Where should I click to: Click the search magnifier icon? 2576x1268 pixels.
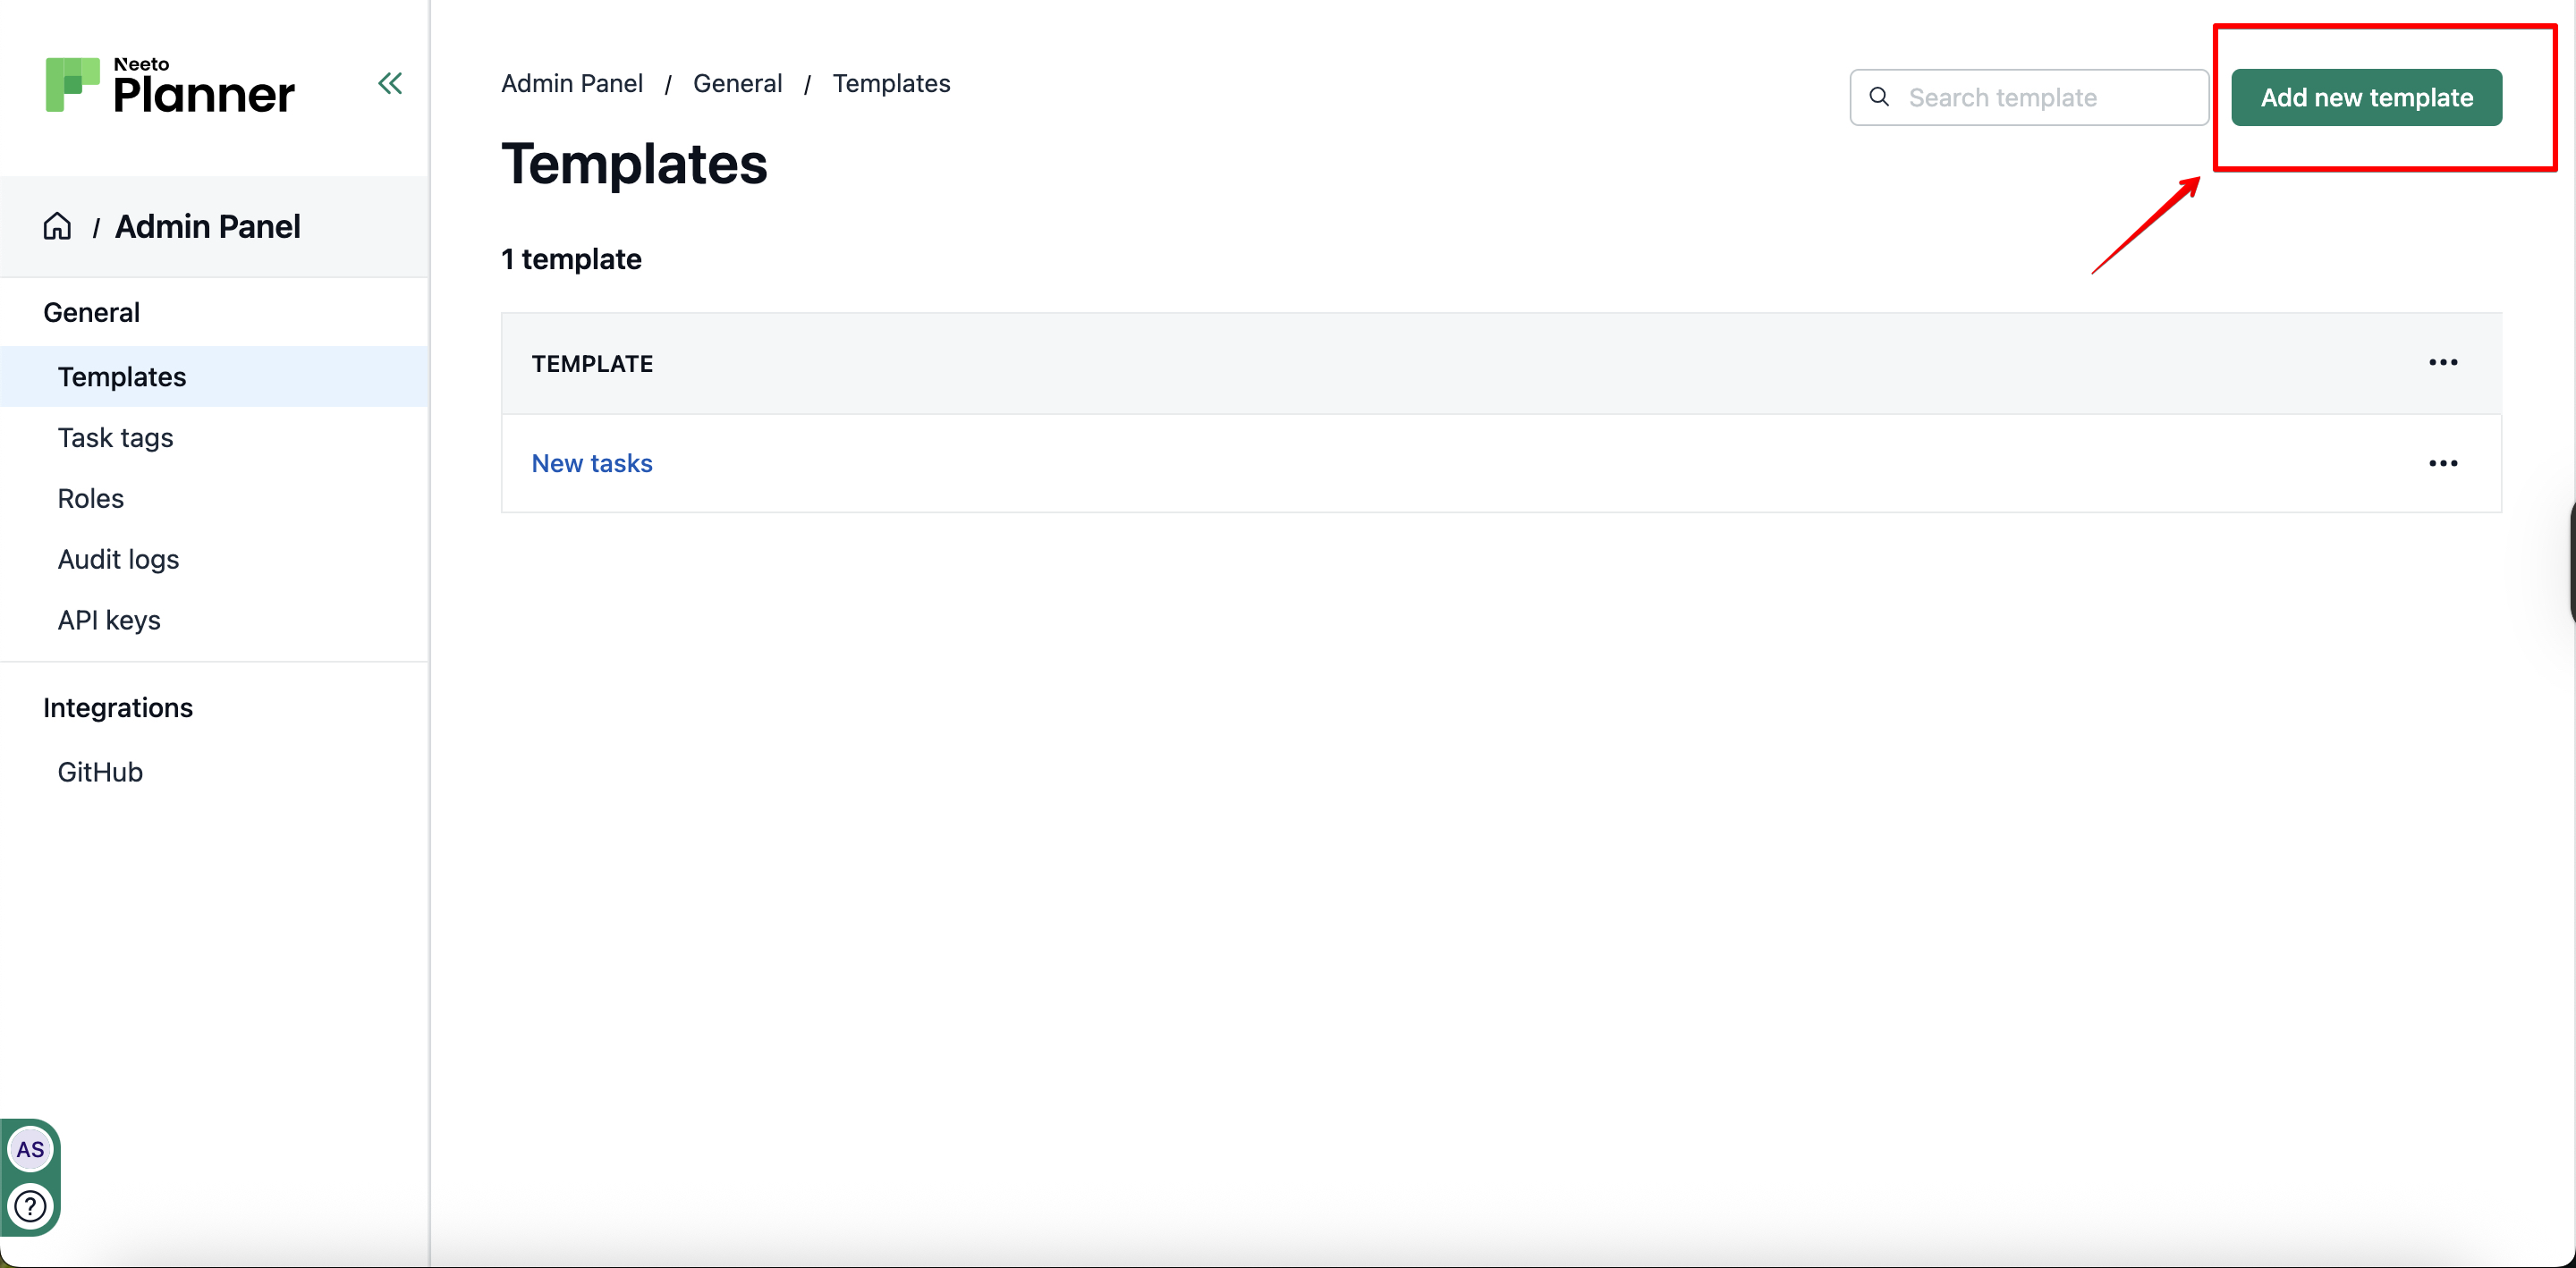point(1879,97)
